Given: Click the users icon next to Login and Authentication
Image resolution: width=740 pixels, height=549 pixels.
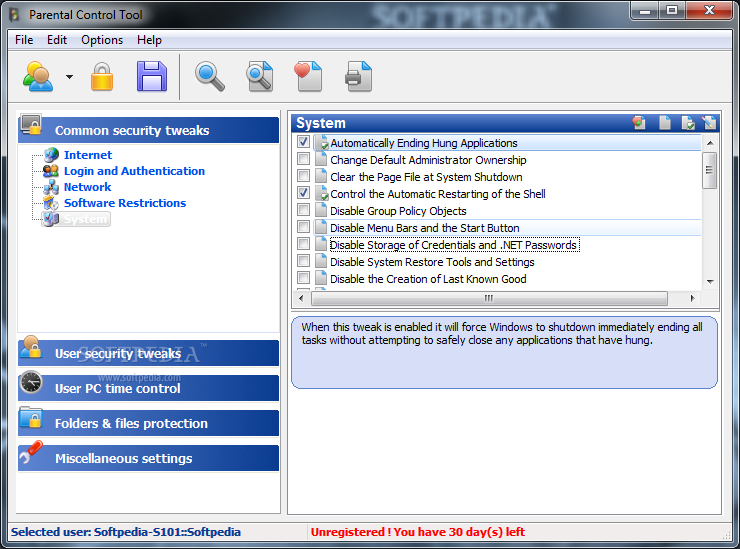Looking at the screenshot, I should 51,171.
